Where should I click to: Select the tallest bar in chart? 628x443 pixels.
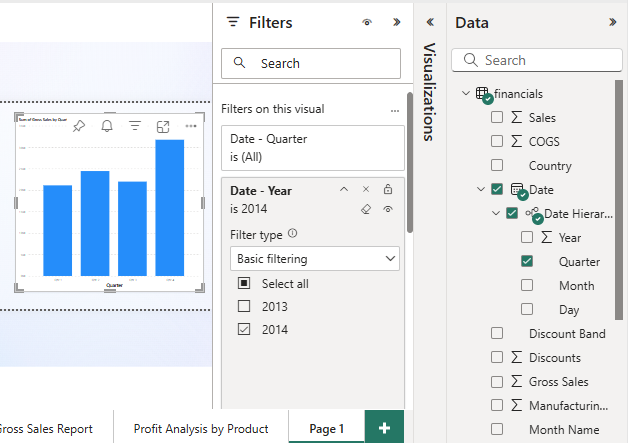tap(169, 207)
